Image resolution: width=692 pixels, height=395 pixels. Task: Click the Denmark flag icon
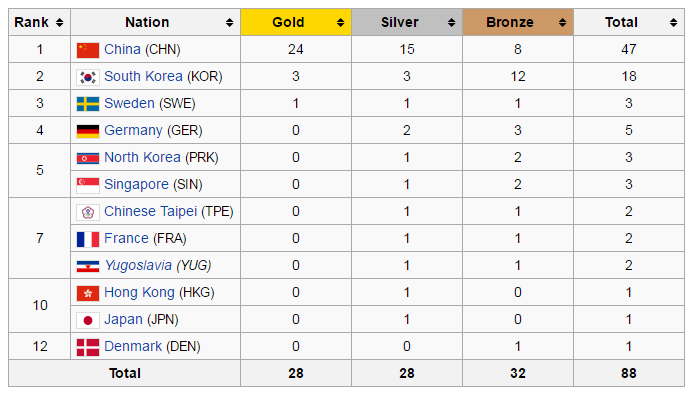coord(88,347)
